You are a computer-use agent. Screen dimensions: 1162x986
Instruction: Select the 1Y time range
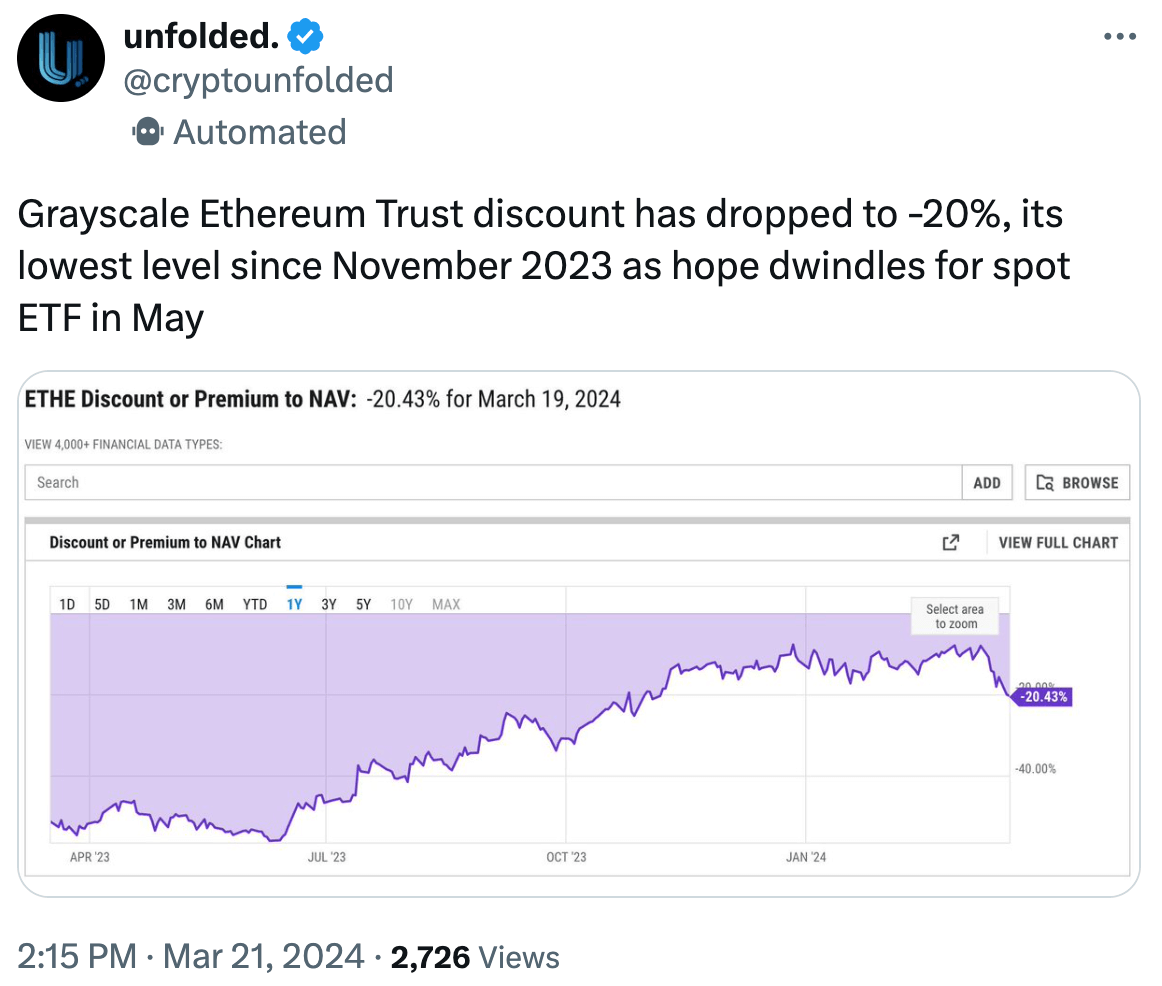tap(293, 603)
